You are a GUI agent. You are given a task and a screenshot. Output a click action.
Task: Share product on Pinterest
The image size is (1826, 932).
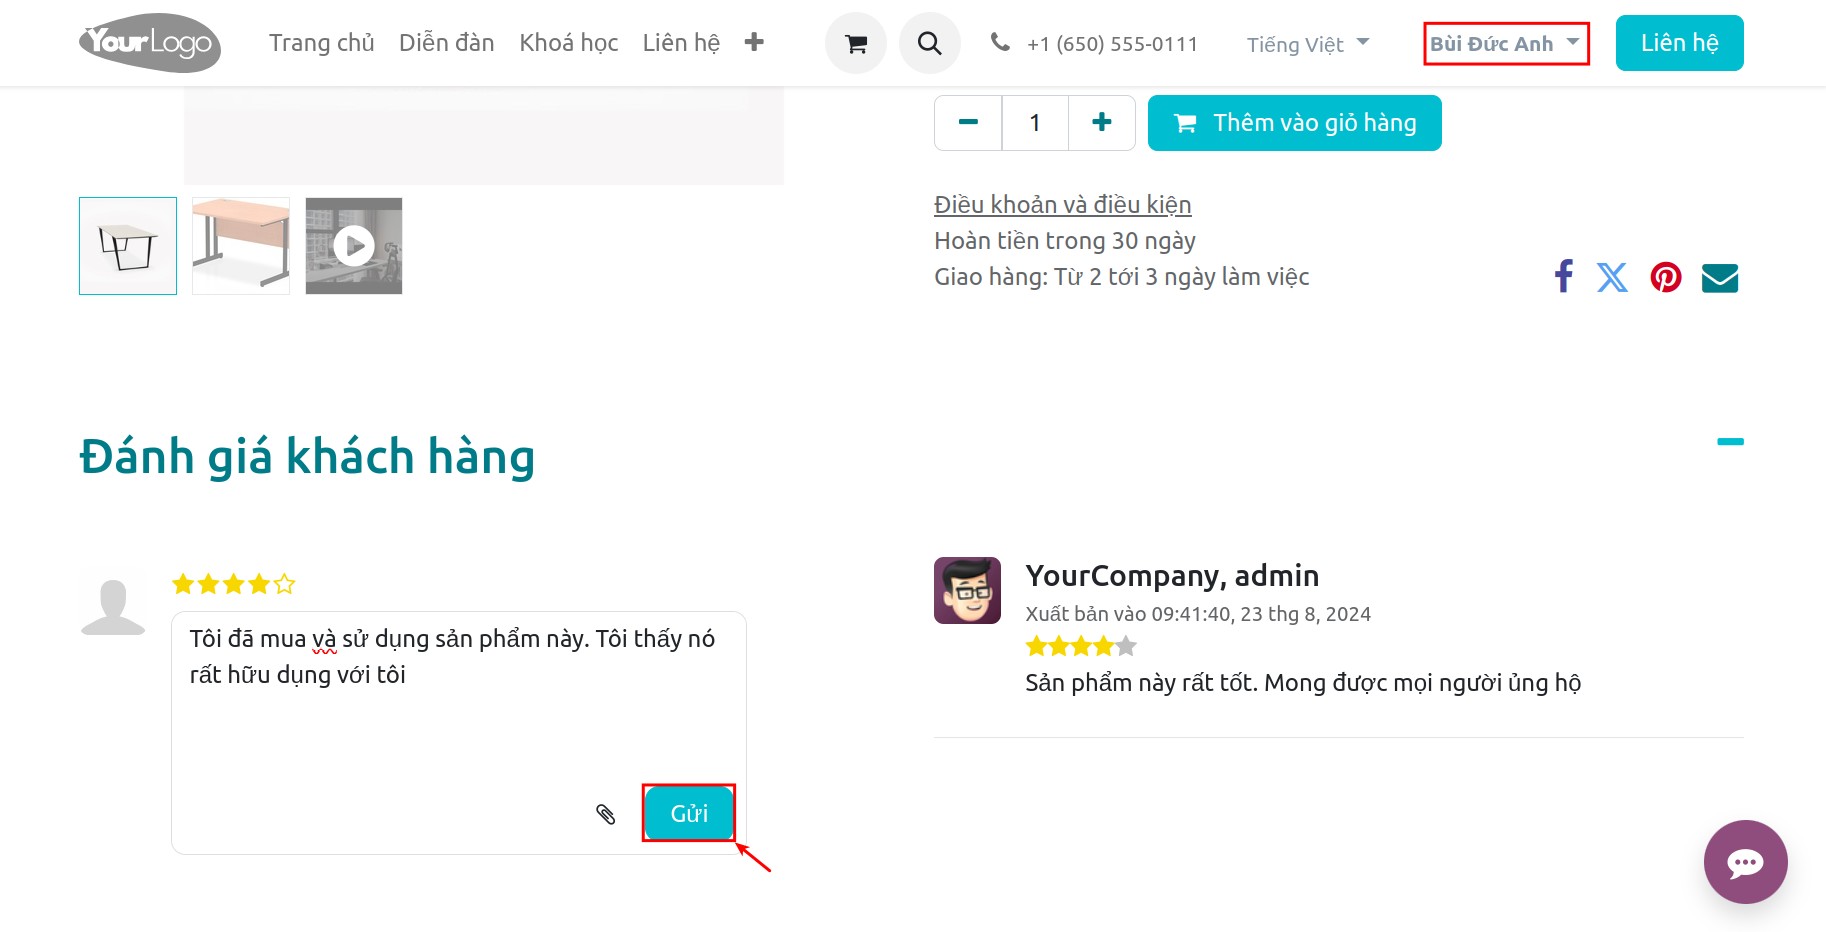tap(1665, 277)
